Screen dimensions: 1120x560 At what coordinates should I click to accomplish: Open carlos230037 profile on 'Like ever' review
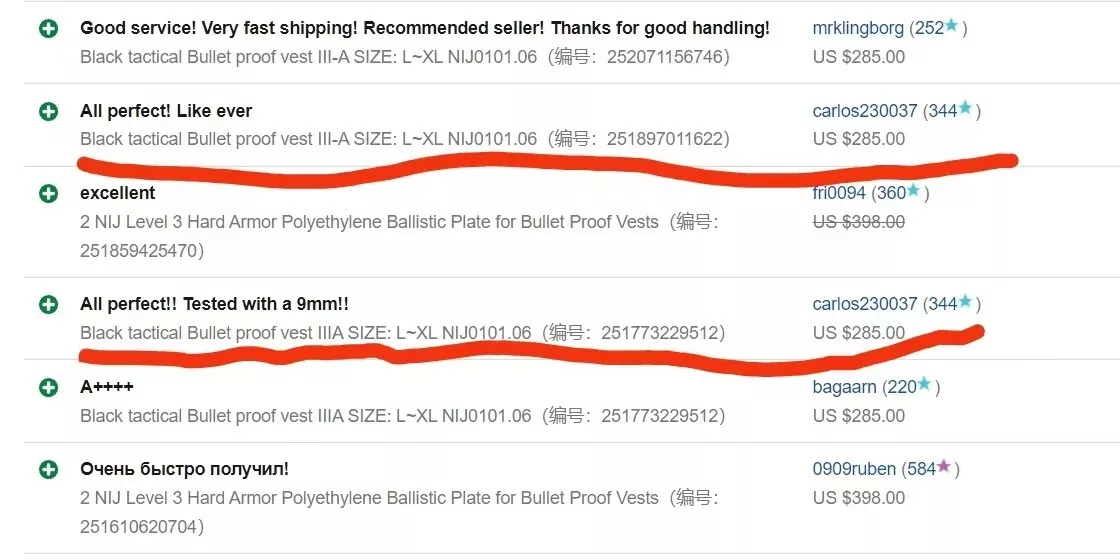(x=865, y=111)
